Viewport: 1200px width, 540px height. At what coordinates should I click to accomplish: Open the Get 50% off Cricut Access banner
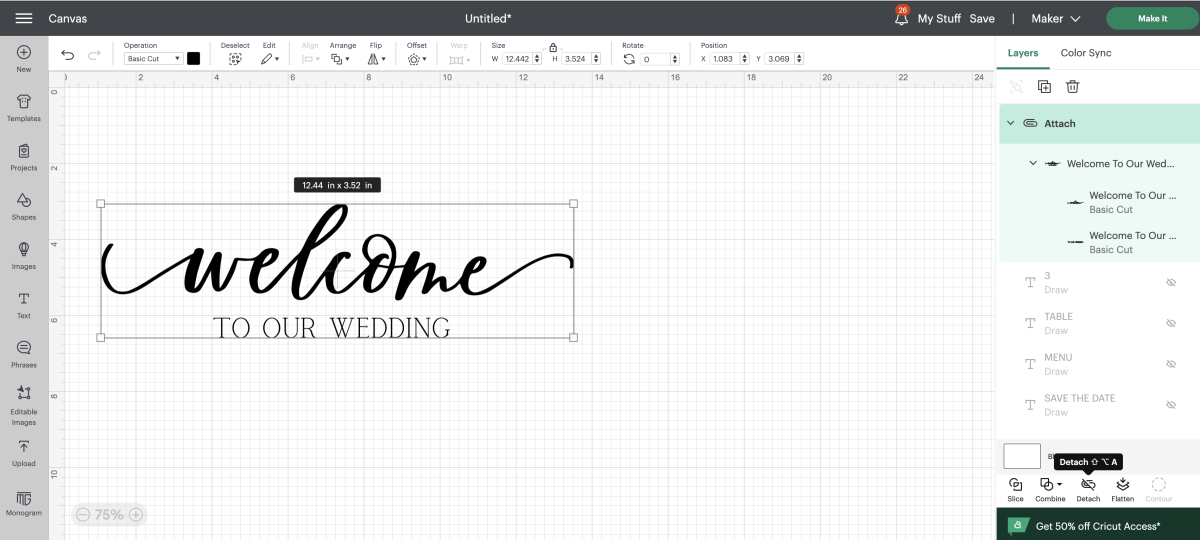tap(1098, 525)
